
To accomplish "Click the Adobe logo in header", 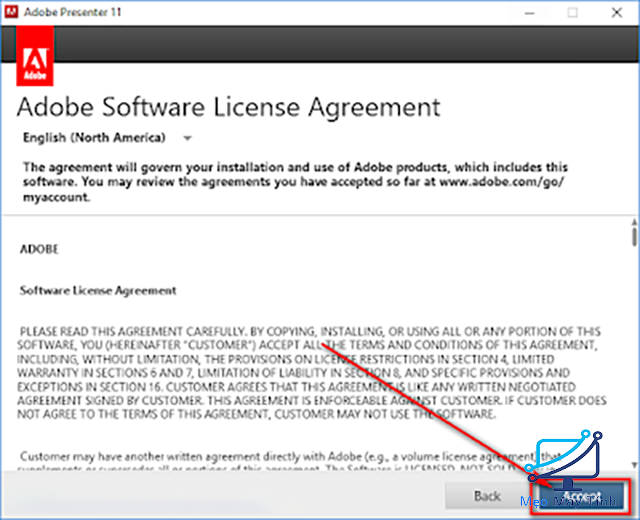I will [x=35, y=56].
